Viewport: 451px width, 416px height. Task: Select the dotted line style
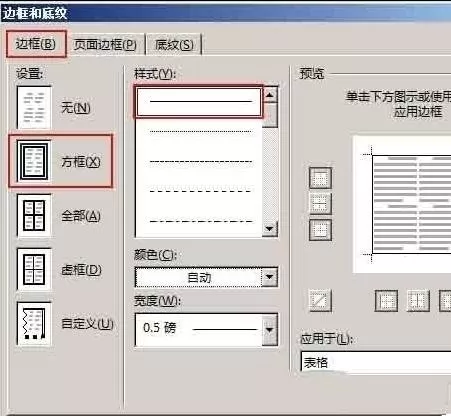tap(201, 131)
